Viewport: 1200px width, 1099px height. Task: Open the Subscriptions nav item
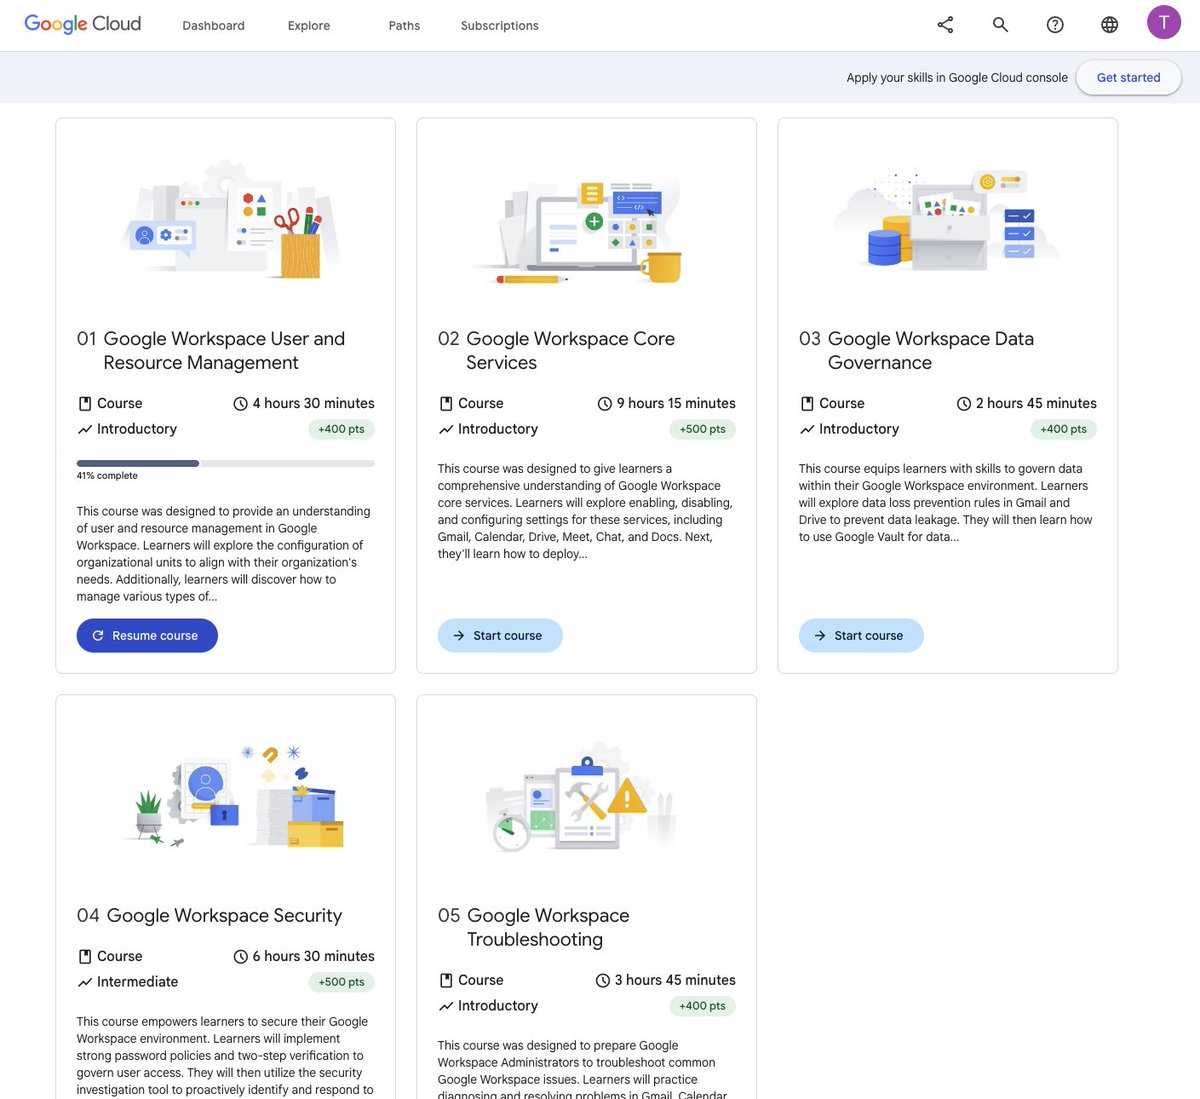tap(500, 26)
